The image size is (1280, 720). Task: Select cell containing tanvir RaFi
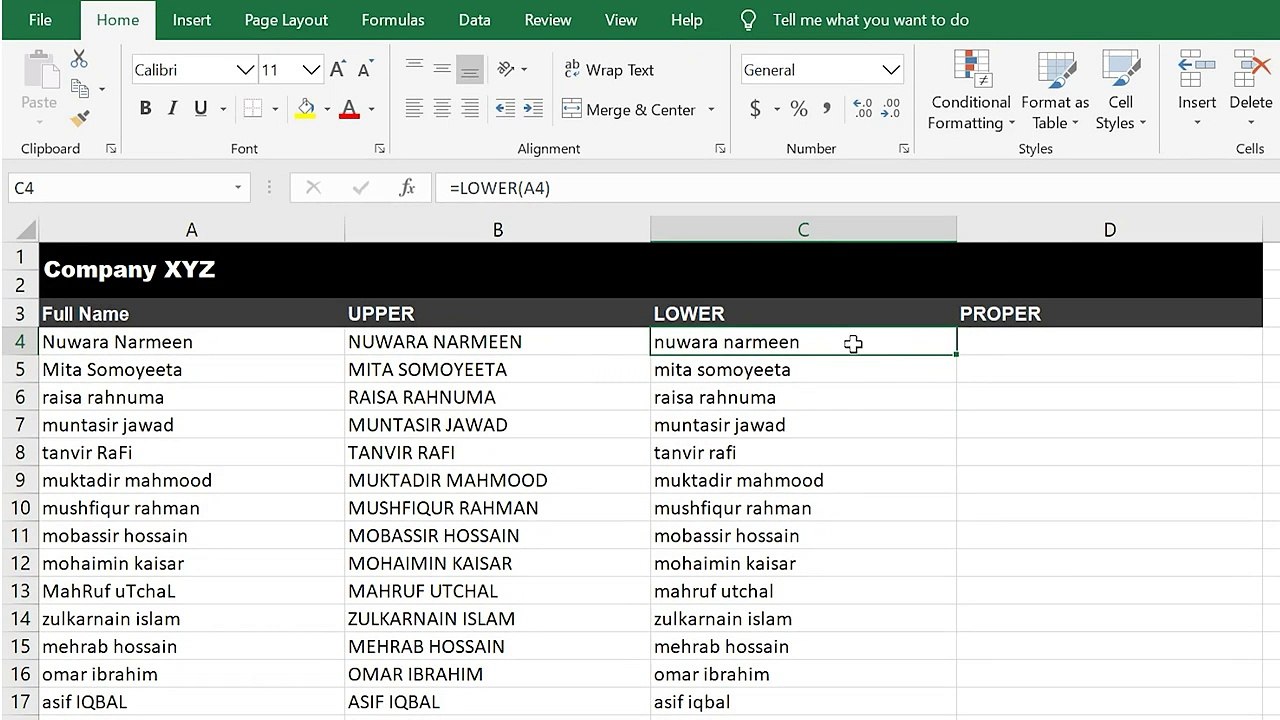[x=191, y=453]
